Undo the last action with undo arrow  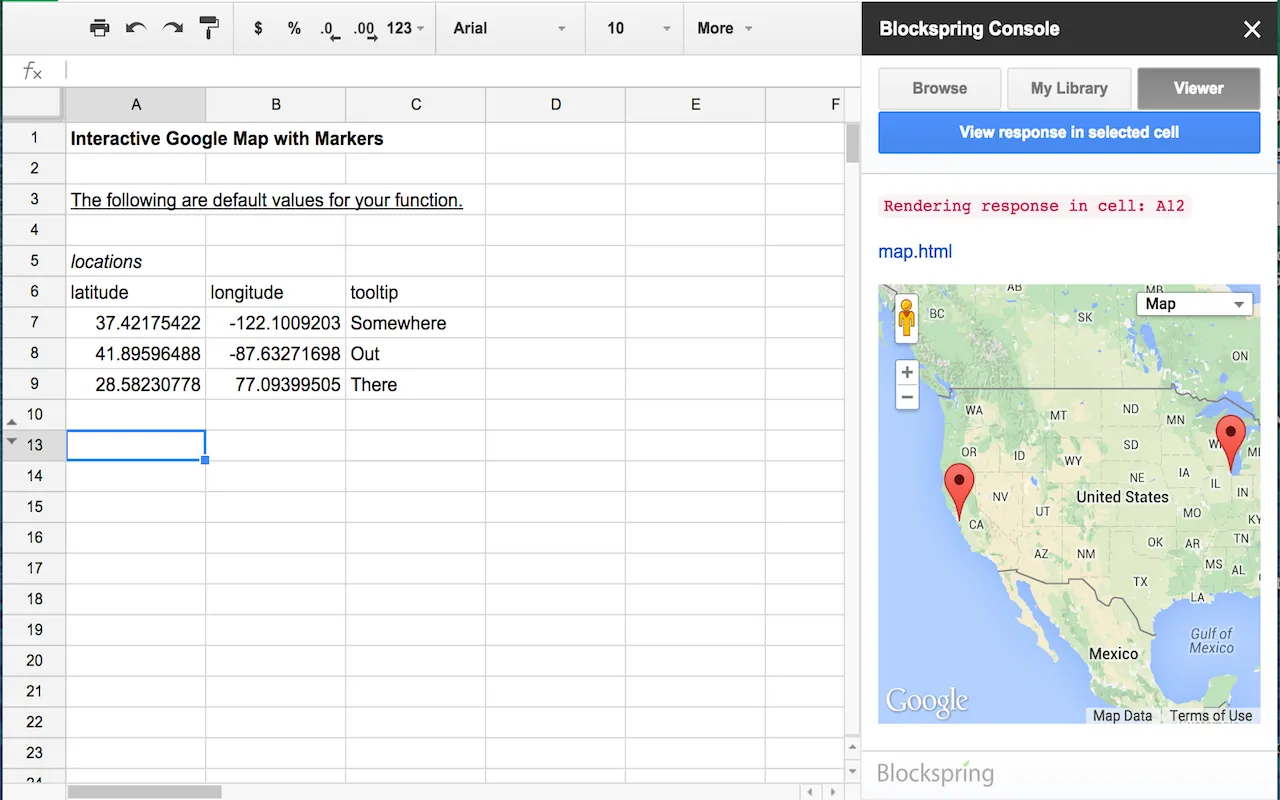click(136, 28)
